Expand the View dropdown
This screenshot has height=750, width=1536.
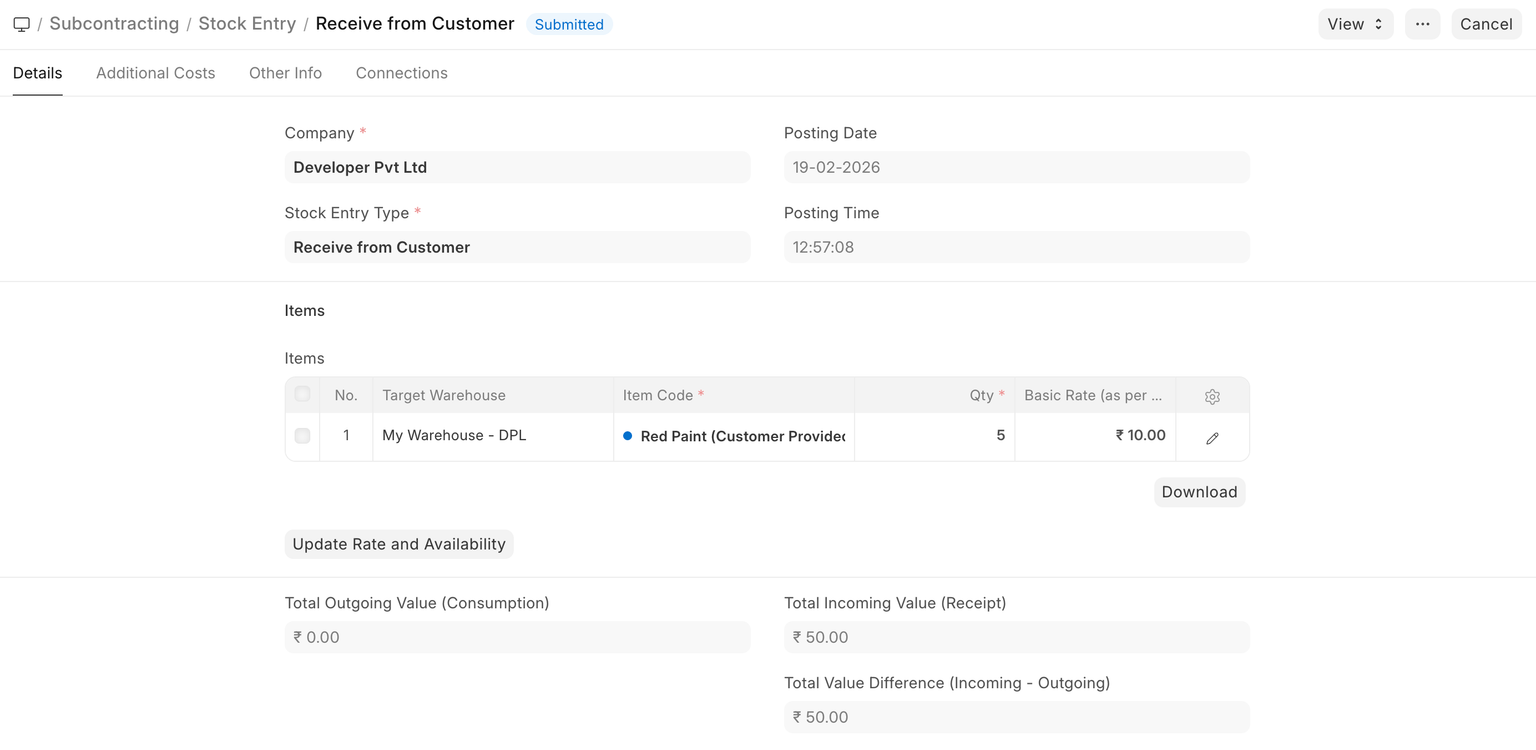1355,24
